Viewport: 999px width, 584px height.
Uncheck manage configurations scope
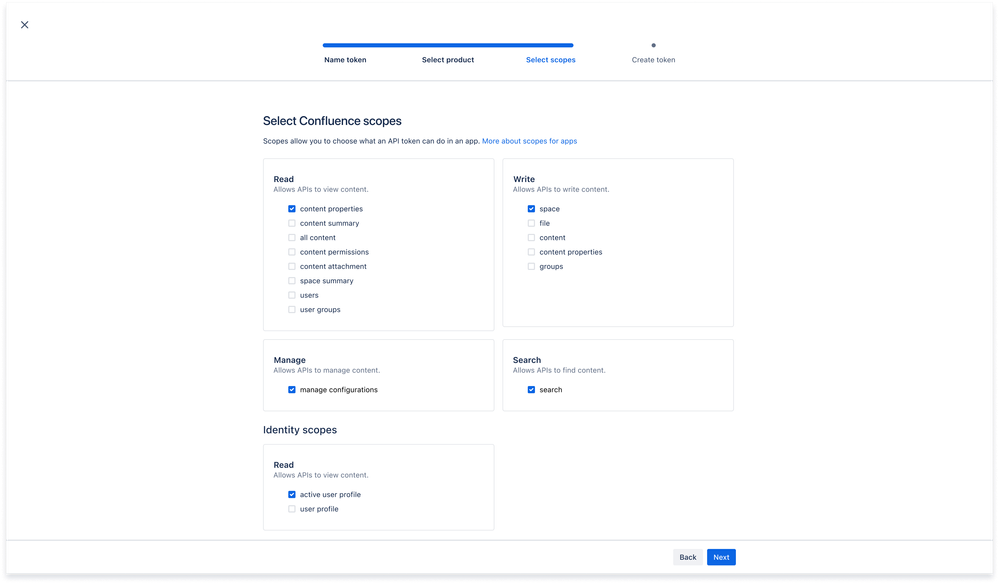click(292, 390)
